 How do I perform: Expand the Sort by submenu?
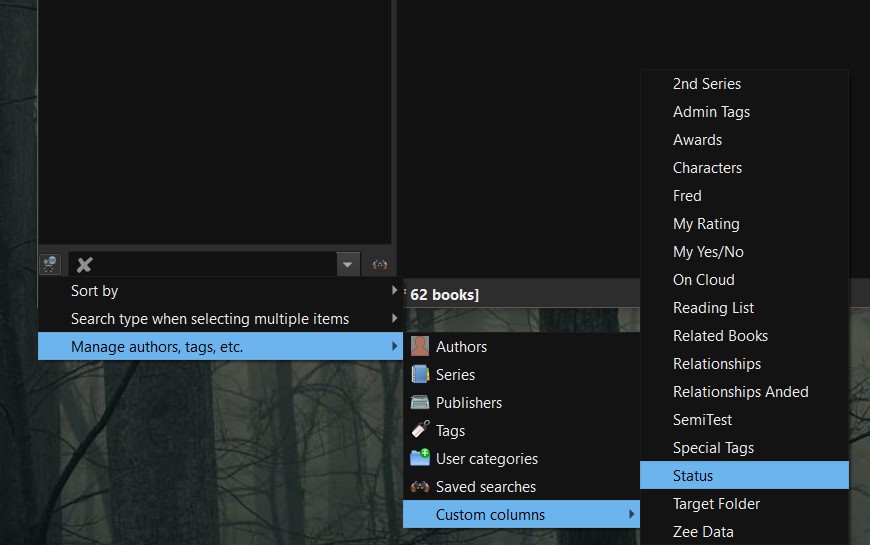point(220,291)
